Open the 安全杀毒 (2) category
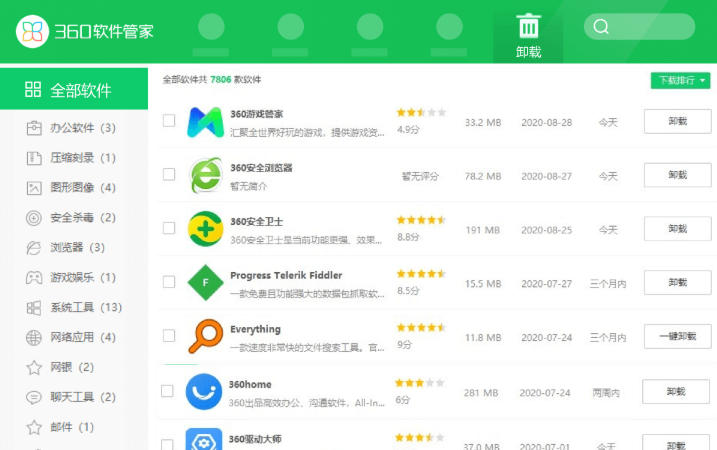 [74, 218]
